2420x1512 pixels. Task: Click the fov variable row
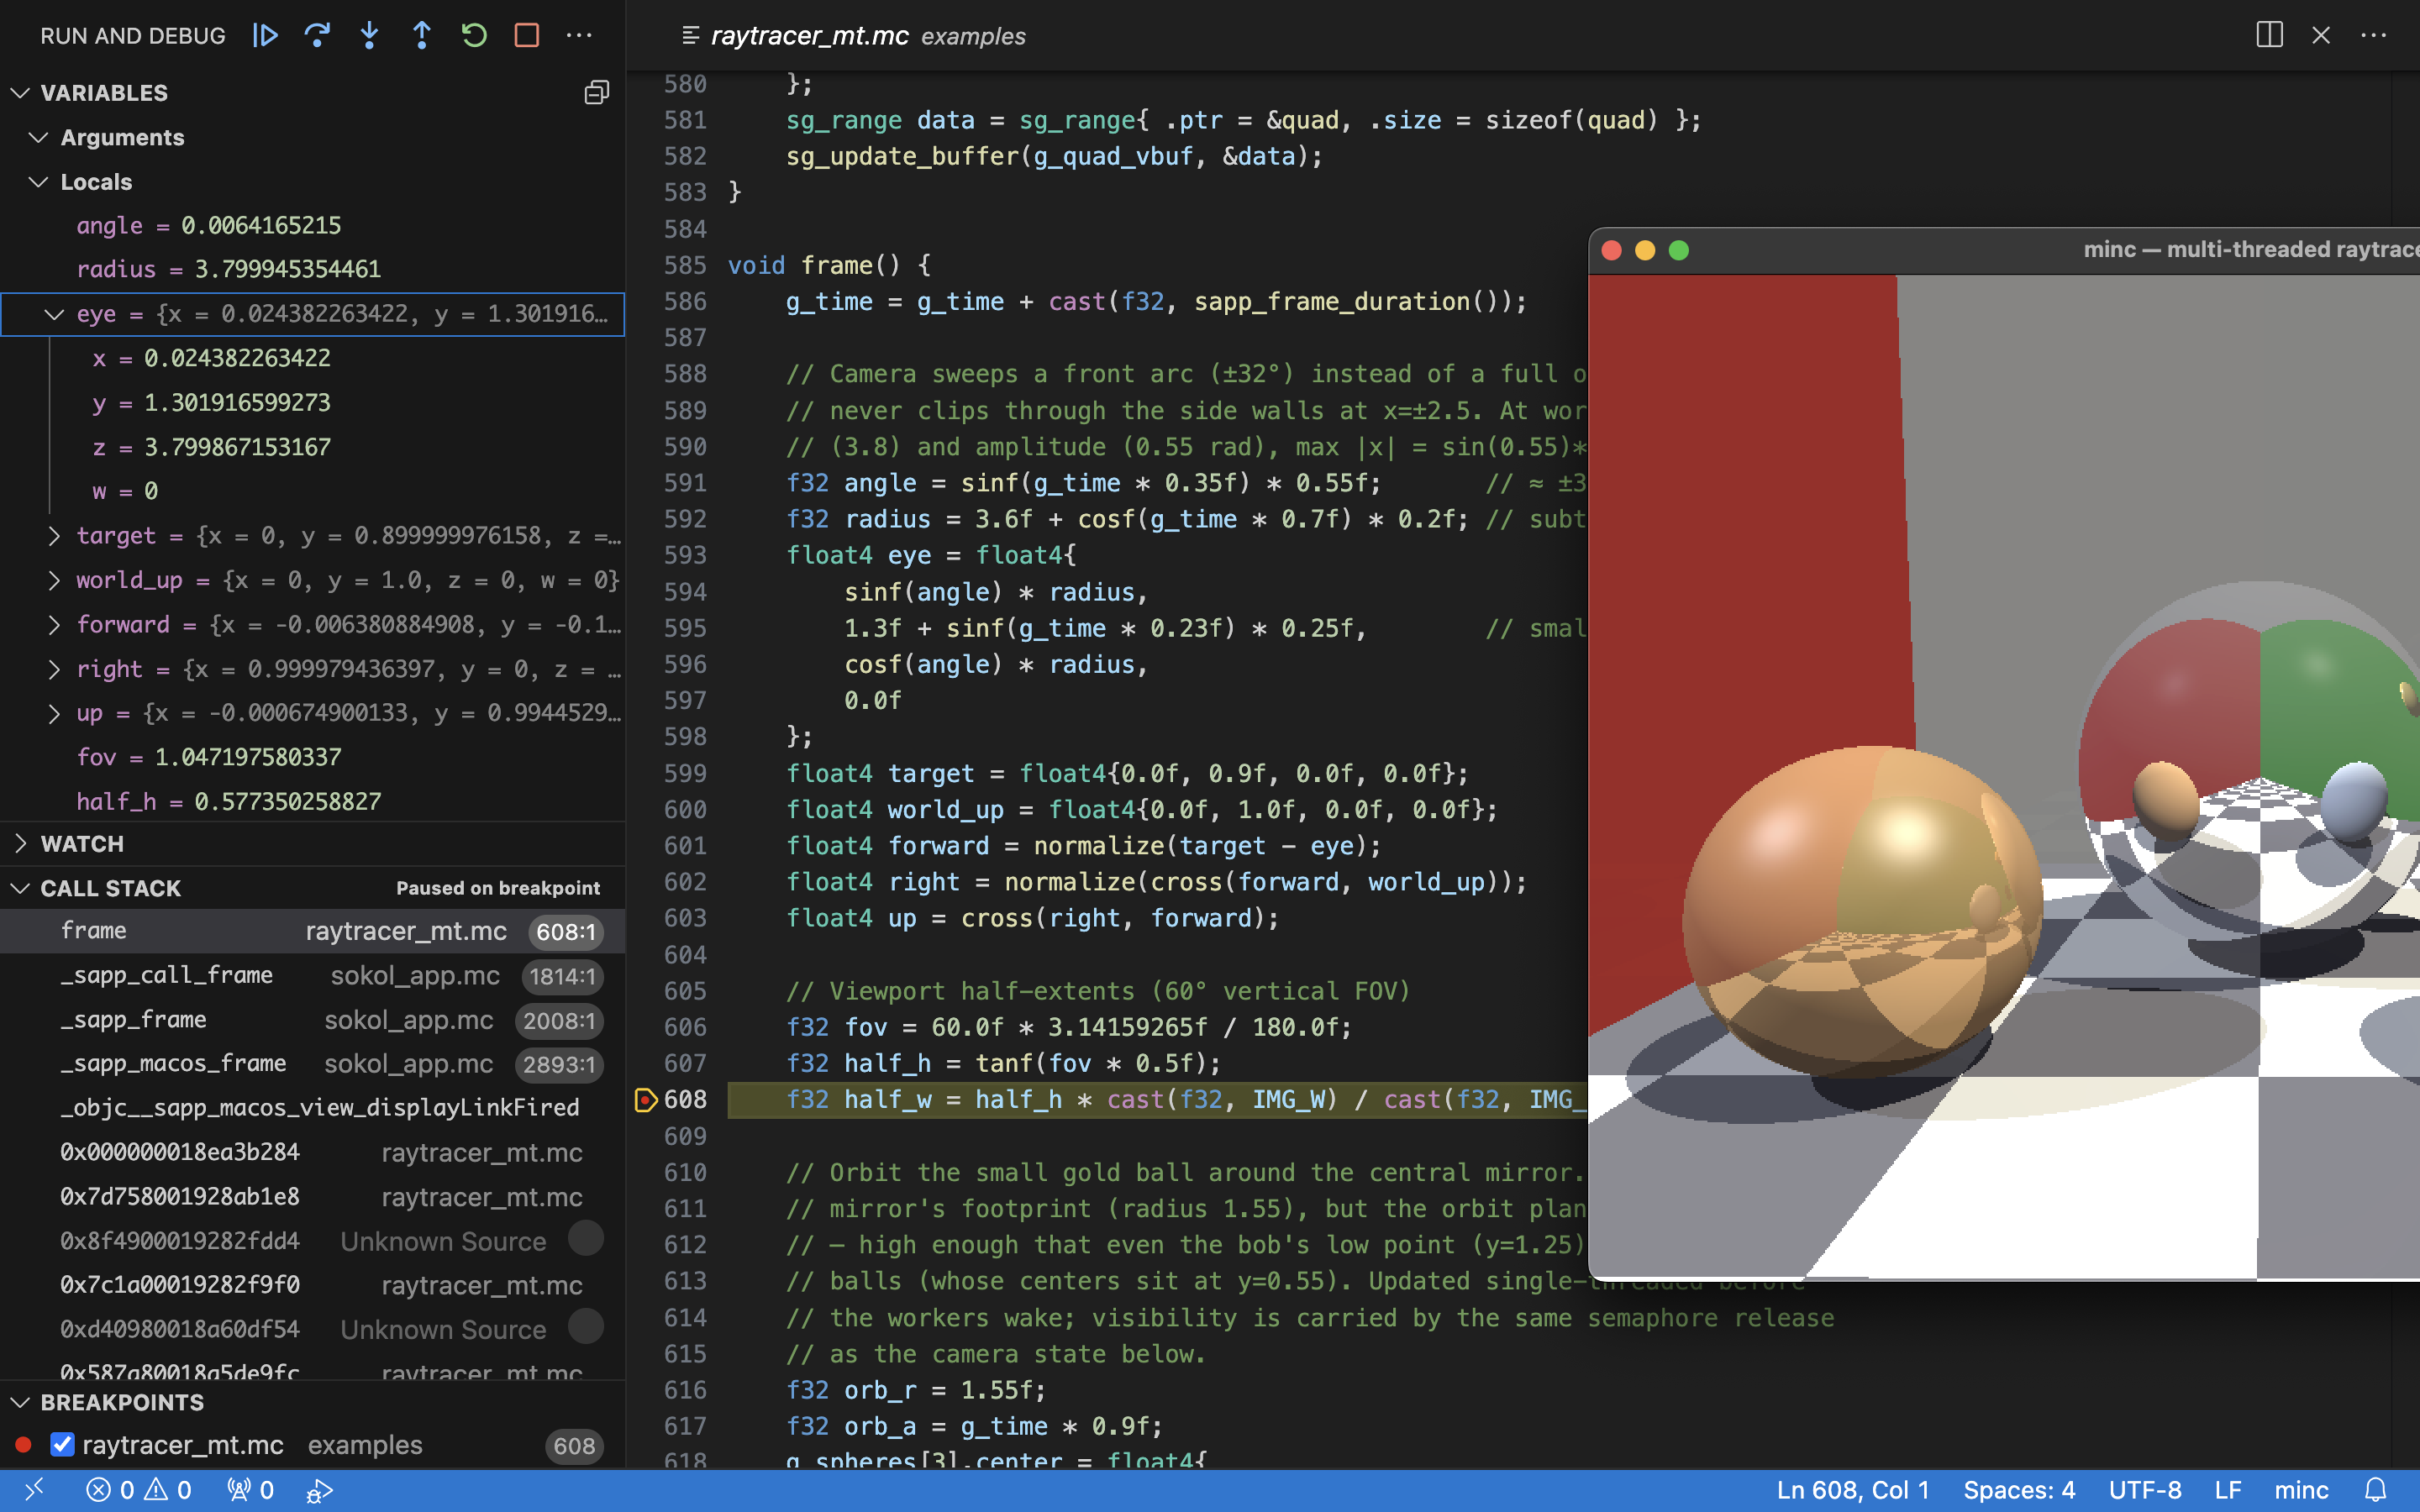312,757
